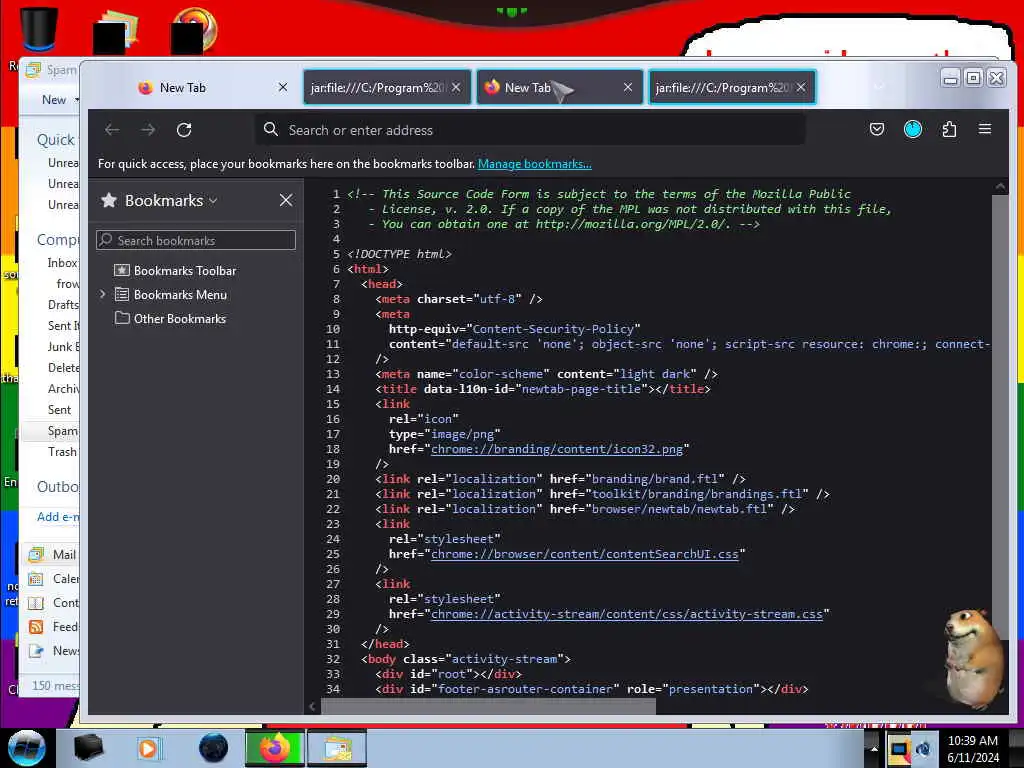
Task: Close the Bookmarks sidebar
Action: (286, 200)
